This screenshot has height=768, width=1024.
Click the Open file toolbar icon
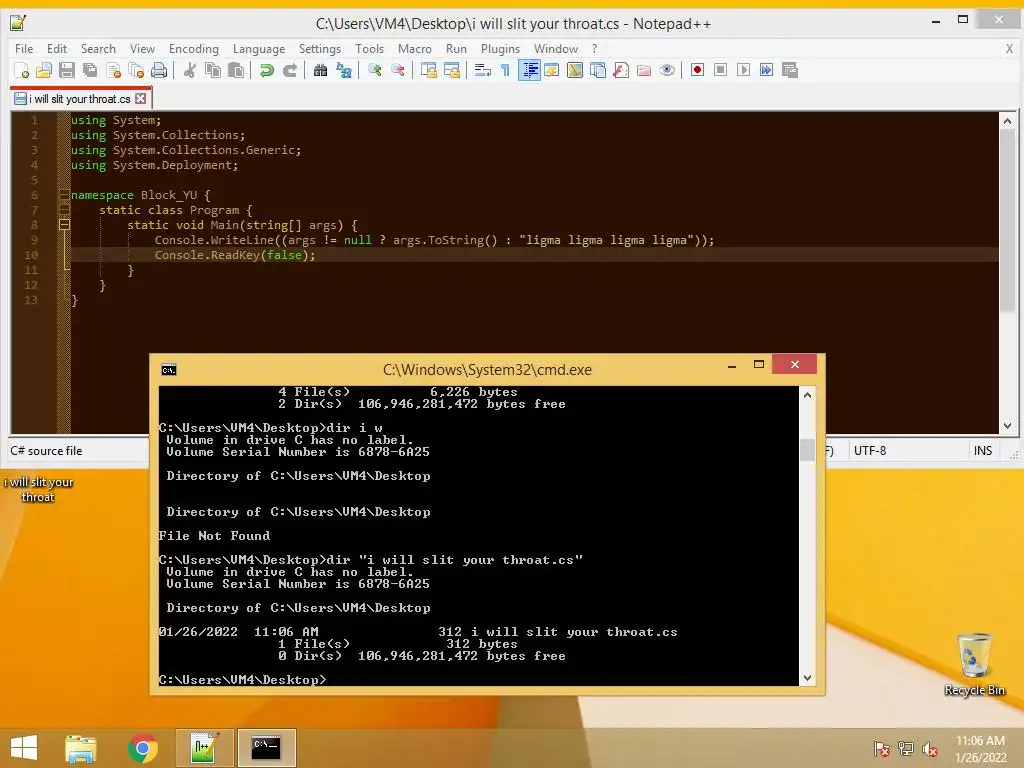(x=44, y=70)
